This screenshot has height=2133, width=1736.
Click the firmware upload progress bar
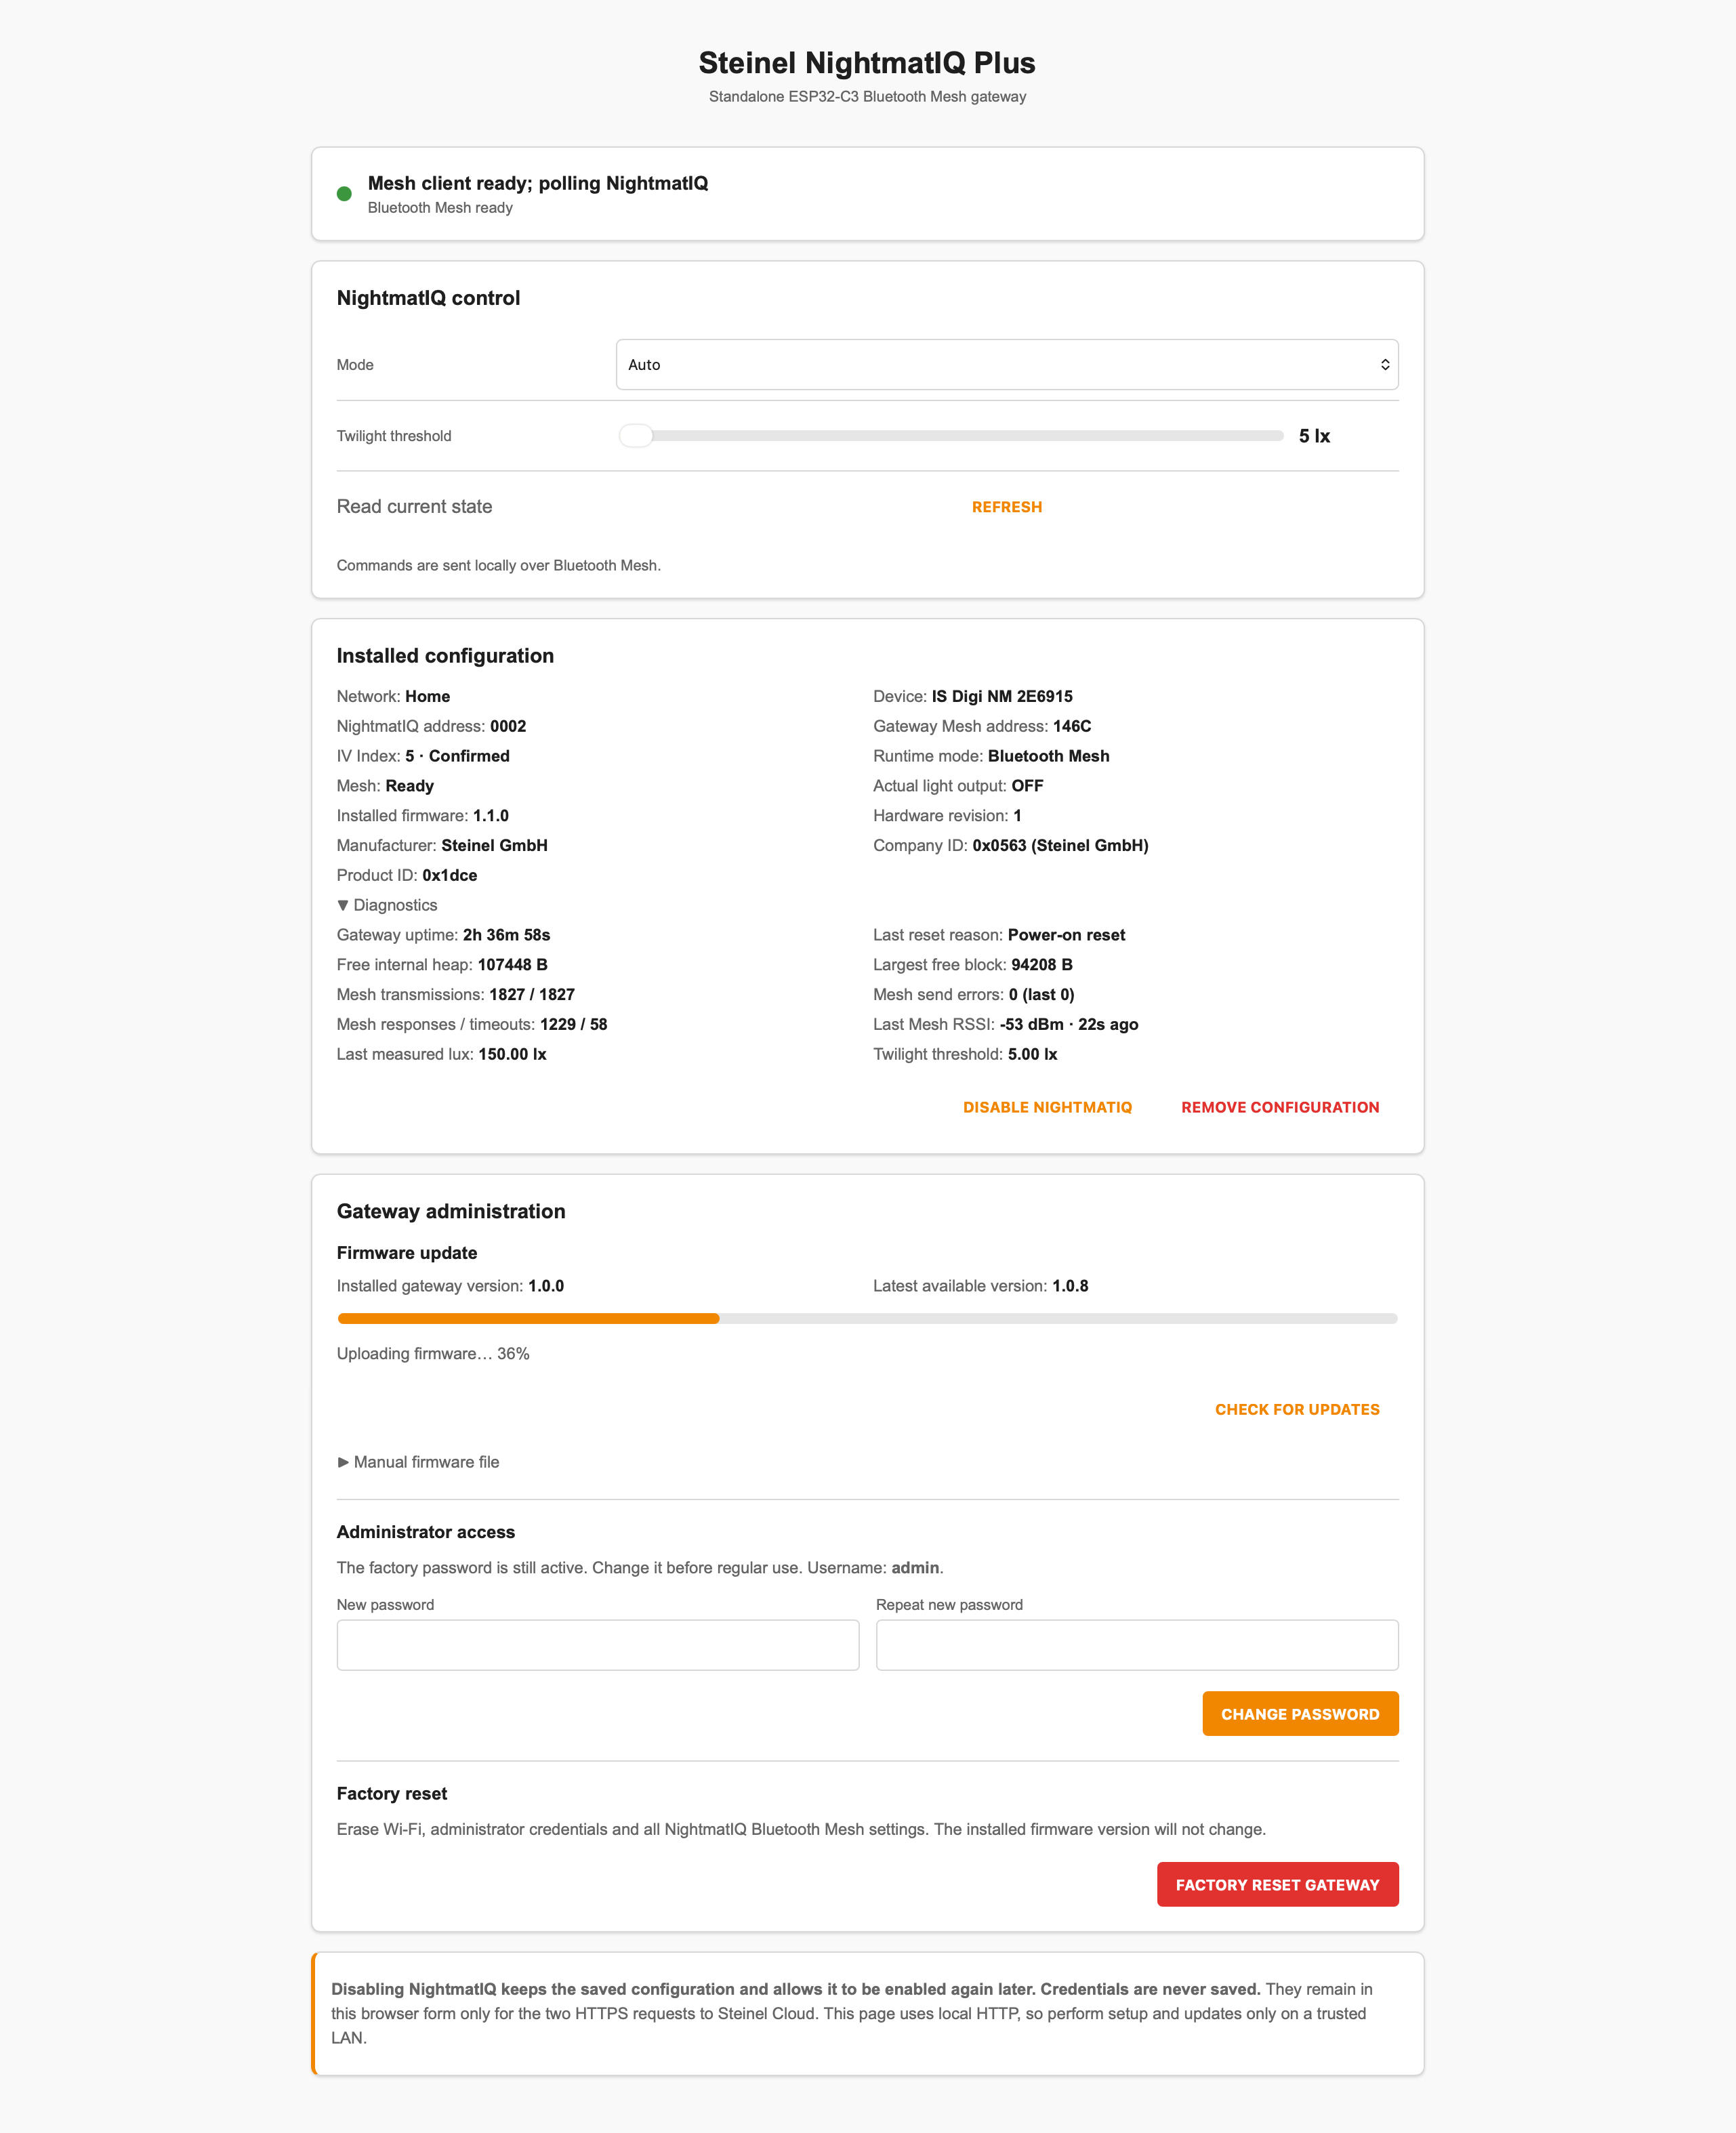pyautogui.click(x=867, y=1318)
